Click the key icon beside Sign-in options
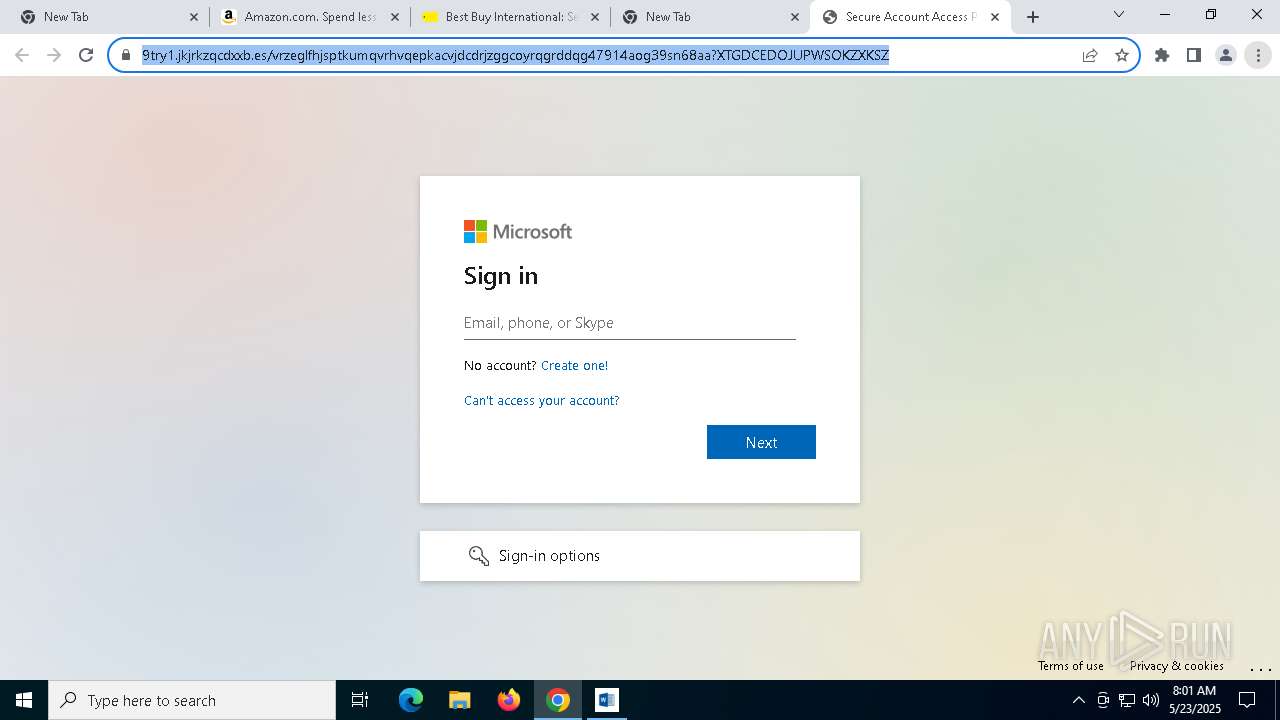Viewport: 1280px width, 720px height. [x=479, y=556]
